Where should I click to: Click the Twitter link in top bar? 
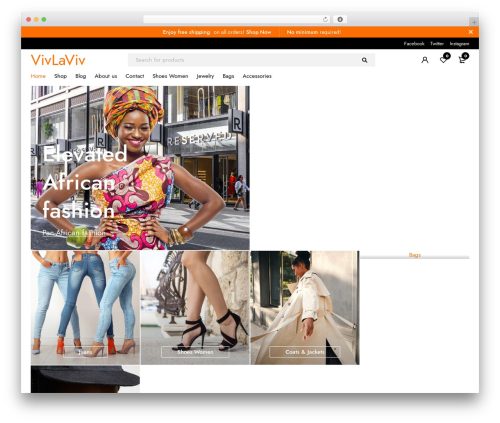pos(437,44)
